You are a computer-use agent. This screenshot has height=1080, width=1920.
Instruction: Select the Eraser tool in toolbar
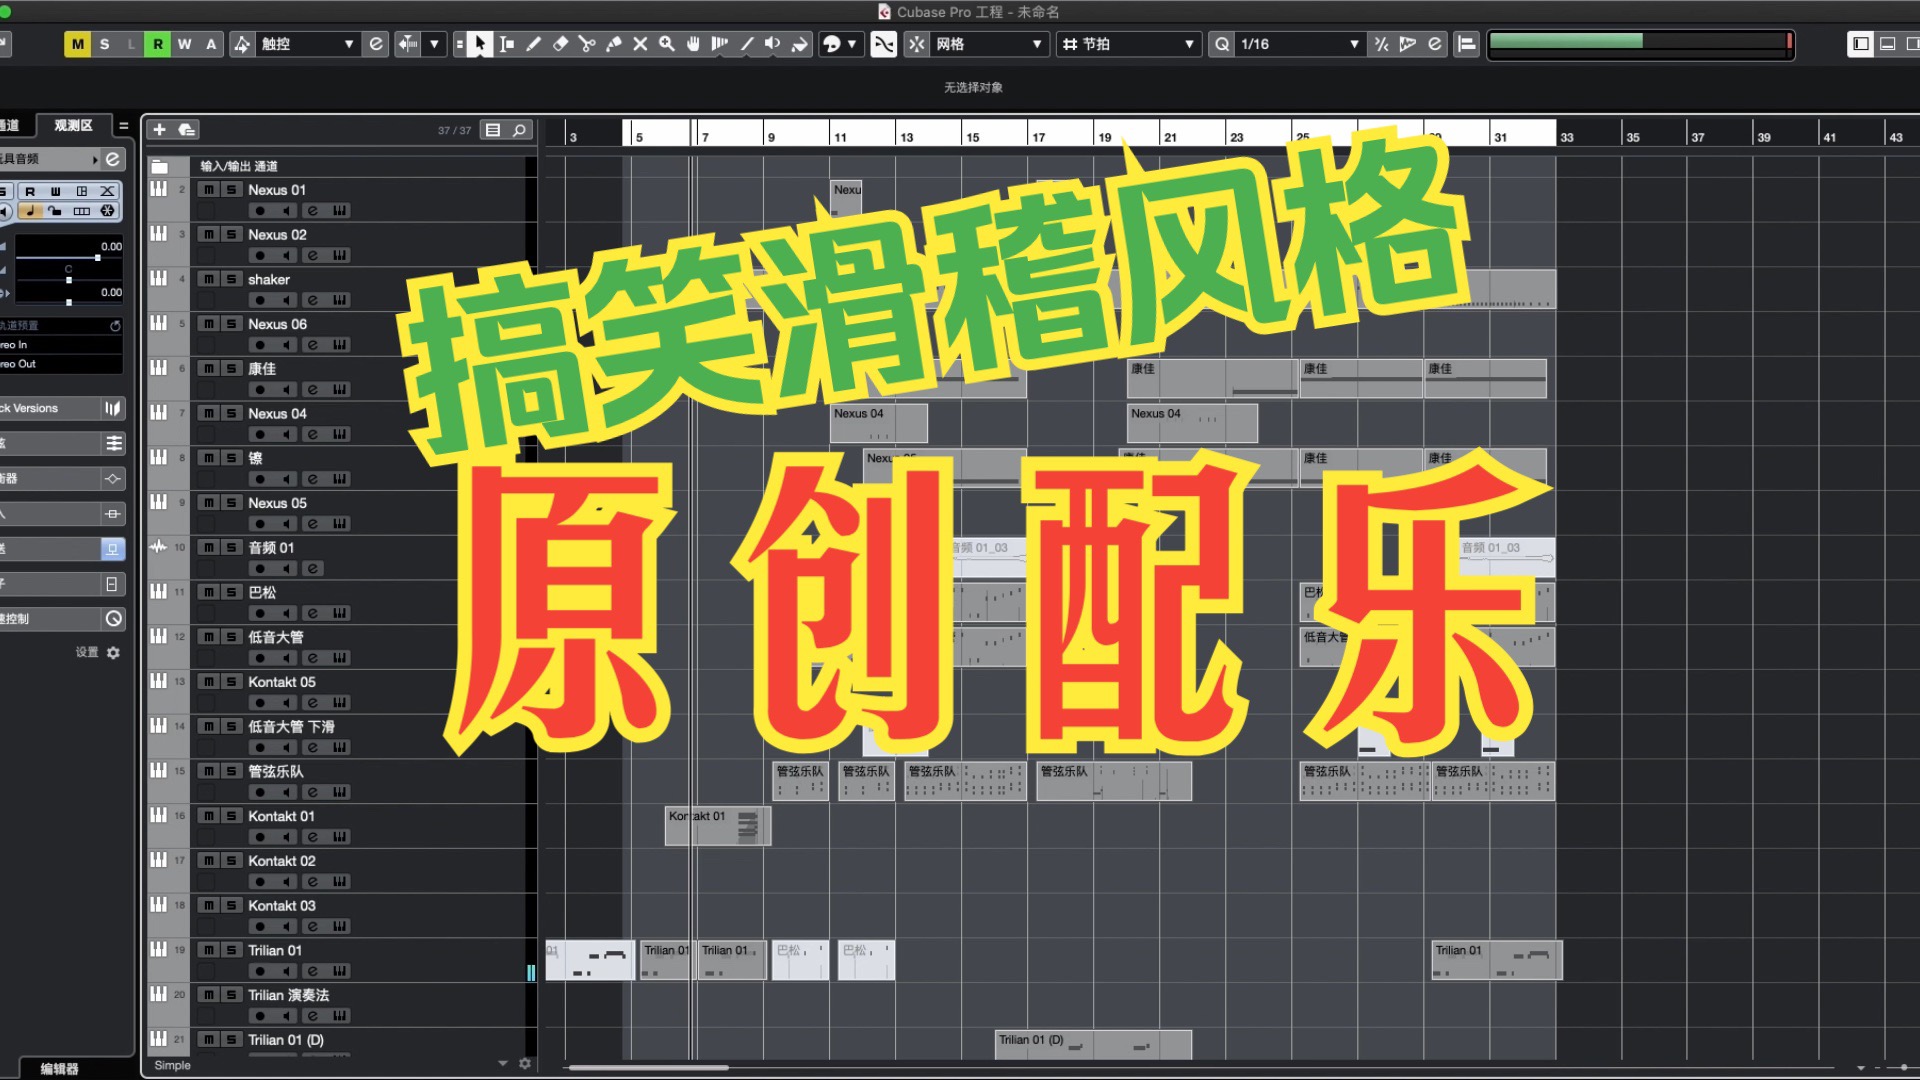pos(560,44)
